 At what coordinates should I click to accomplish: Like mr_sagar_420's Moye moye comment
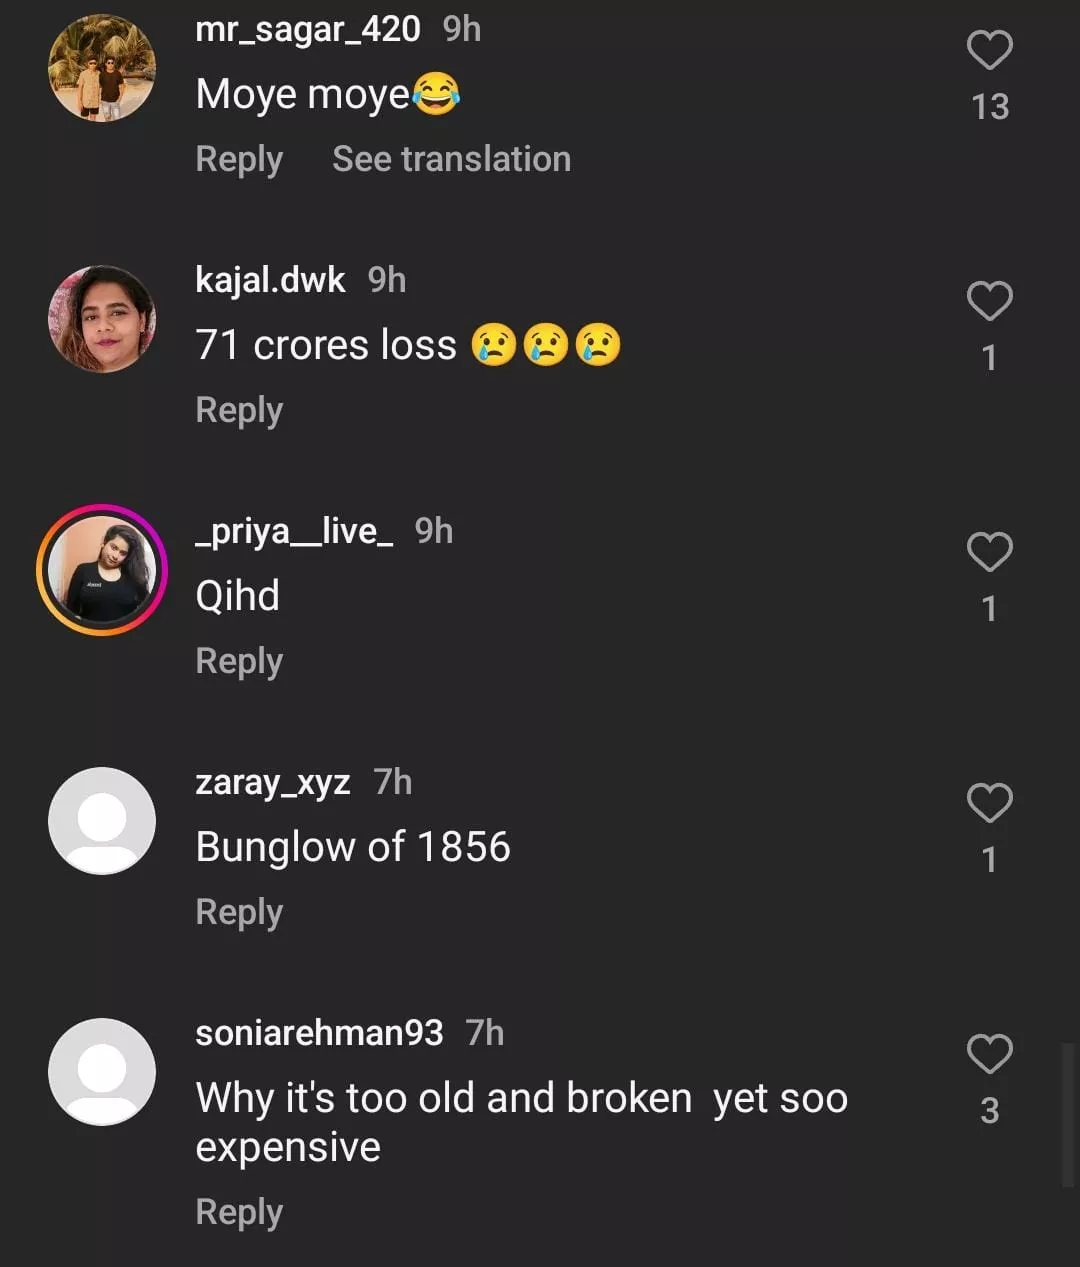tap(989, 51)
